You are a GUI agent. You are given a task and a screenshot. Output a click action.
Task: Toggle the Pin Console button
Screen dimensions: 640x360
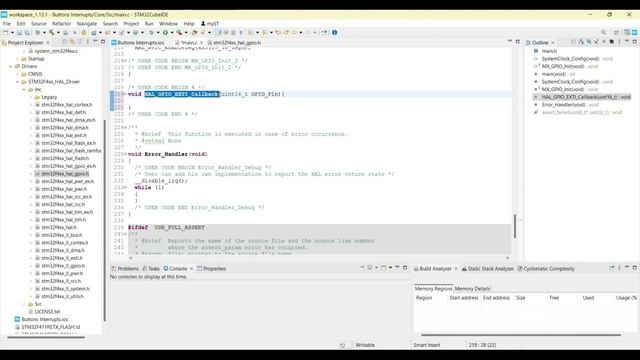pos(362,268)
